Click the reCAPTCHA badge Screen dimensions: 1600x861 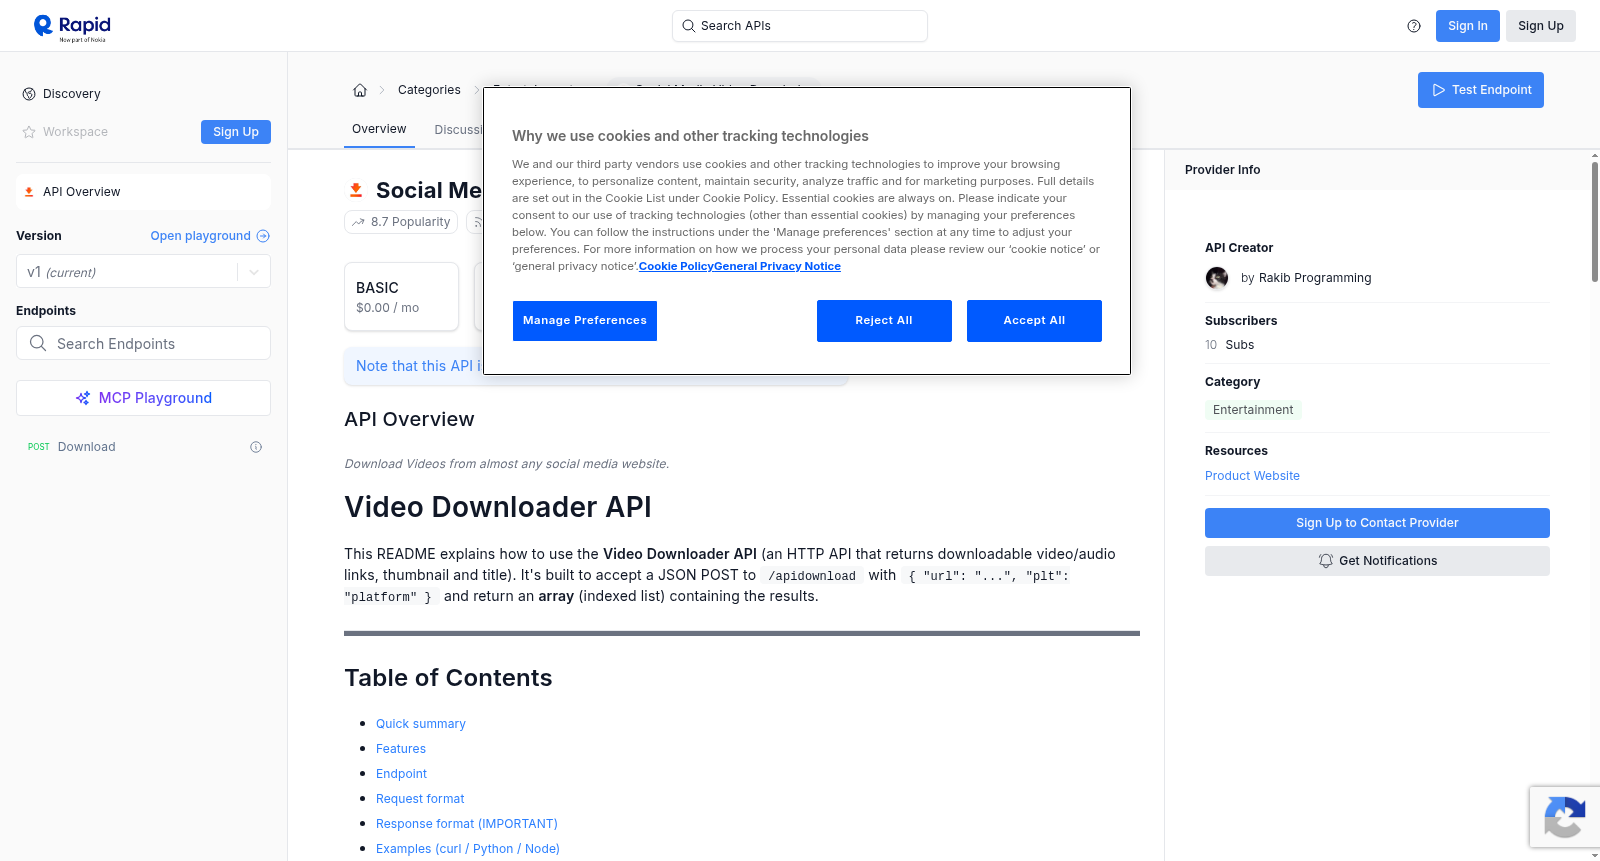pyautogui.click(x=1564, y=817)
